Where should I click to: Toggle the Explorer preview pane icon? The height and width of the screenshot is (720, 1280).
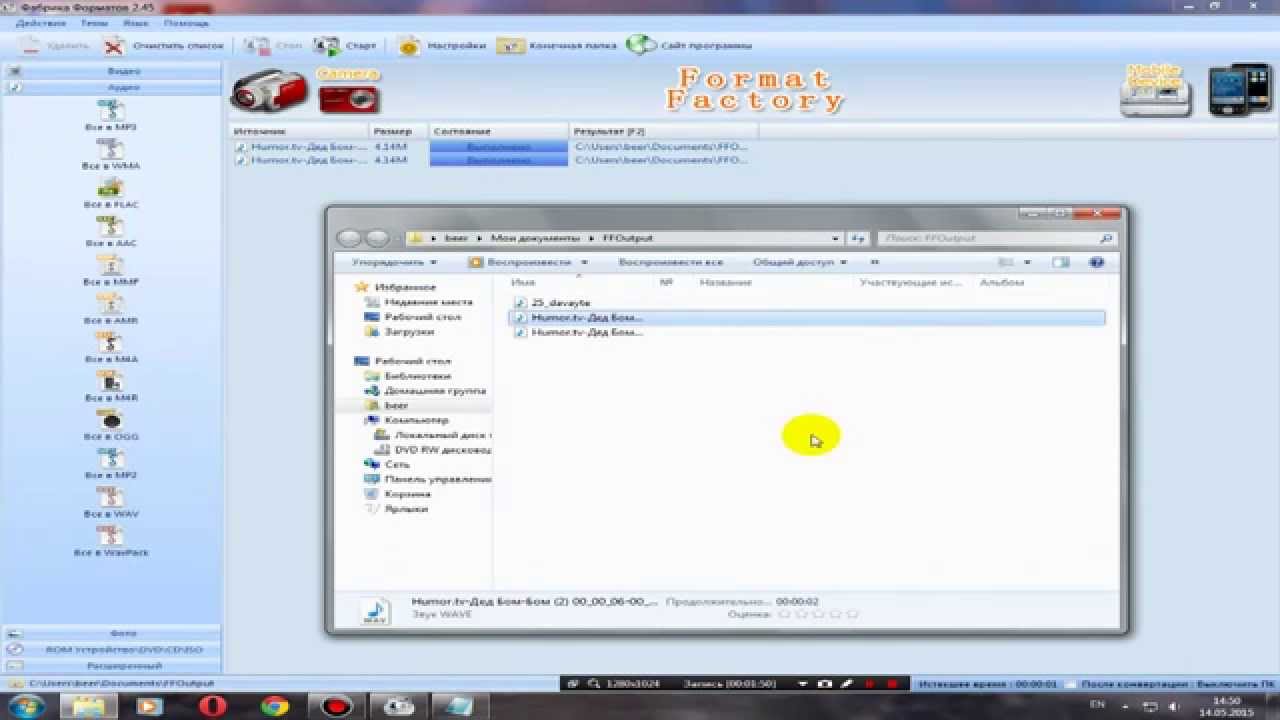1060,262
